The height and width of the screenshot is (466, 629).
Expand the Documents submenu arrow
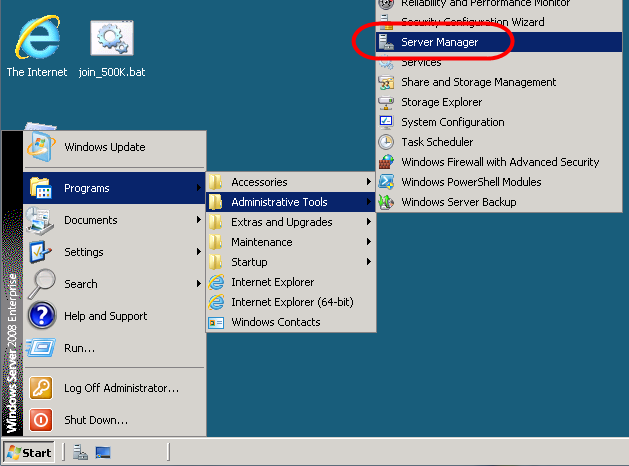click(198, 220)
